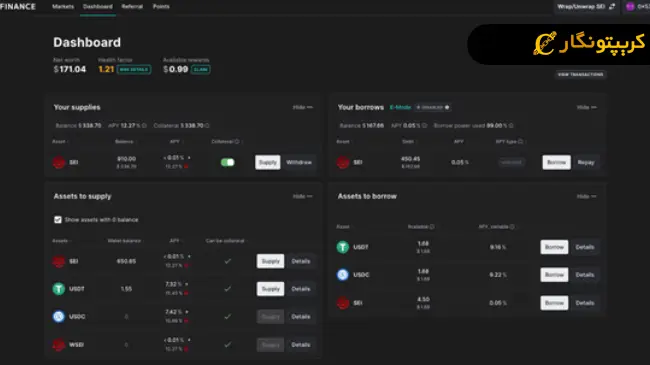Open the E-Mode disabled settings badge
This screenshot has height=365, width=650.
433,107
